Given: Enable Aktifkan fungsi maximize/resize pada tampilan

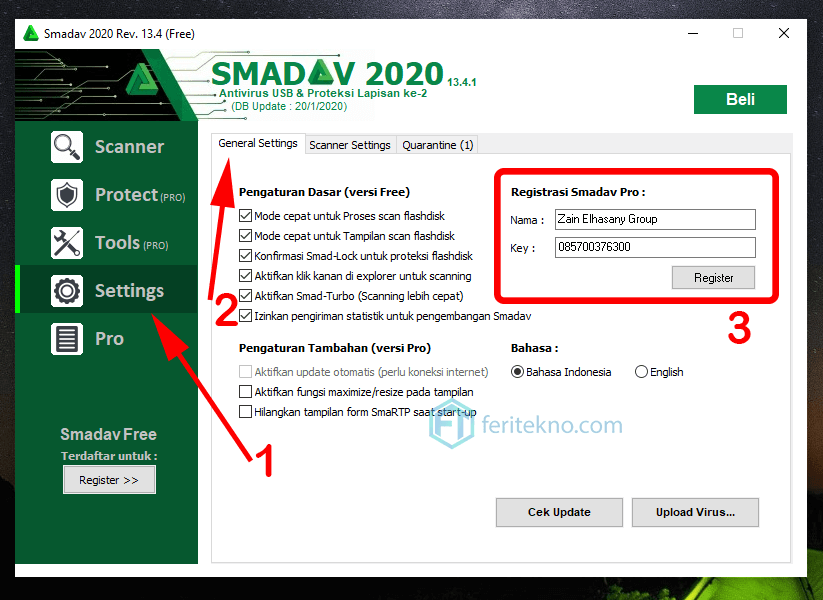Looking at the screenshot, I should pos(245,392).
